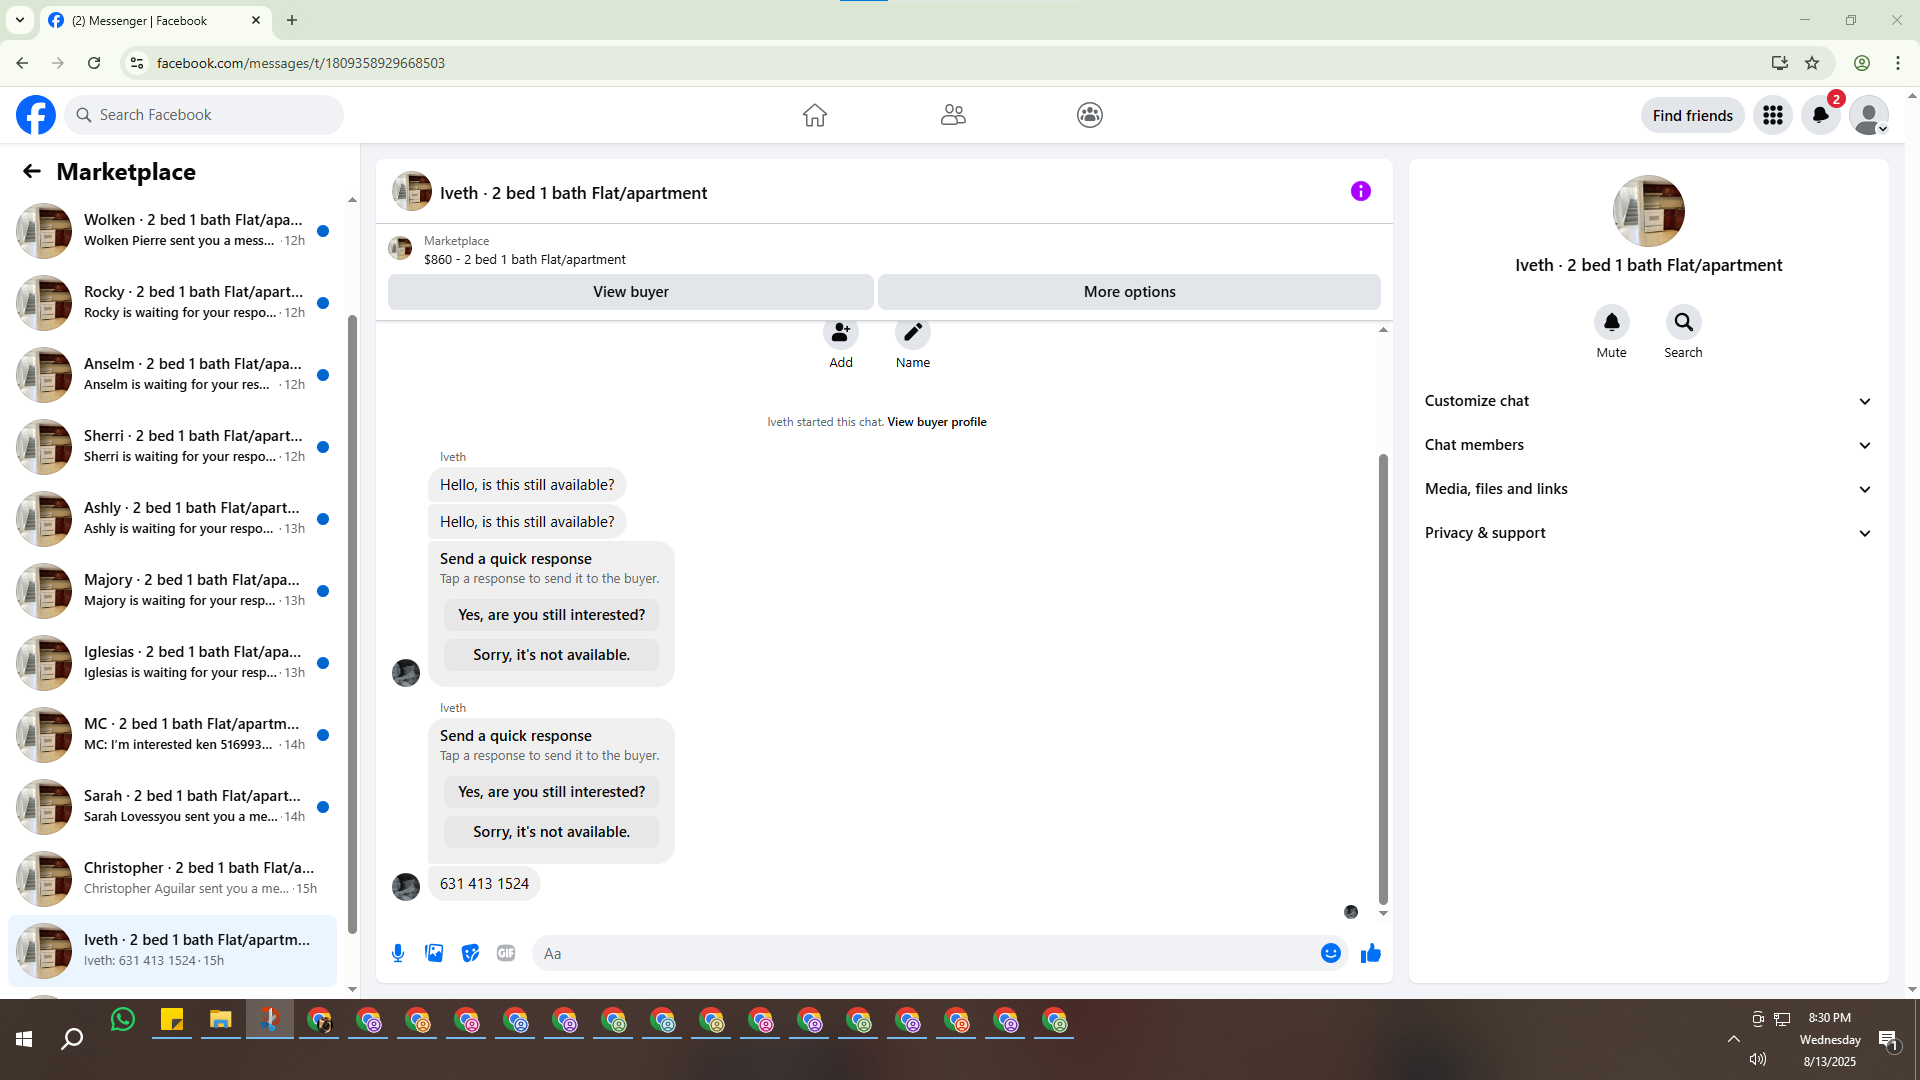Attach a photo using the image icon

(x=434, y=953)
